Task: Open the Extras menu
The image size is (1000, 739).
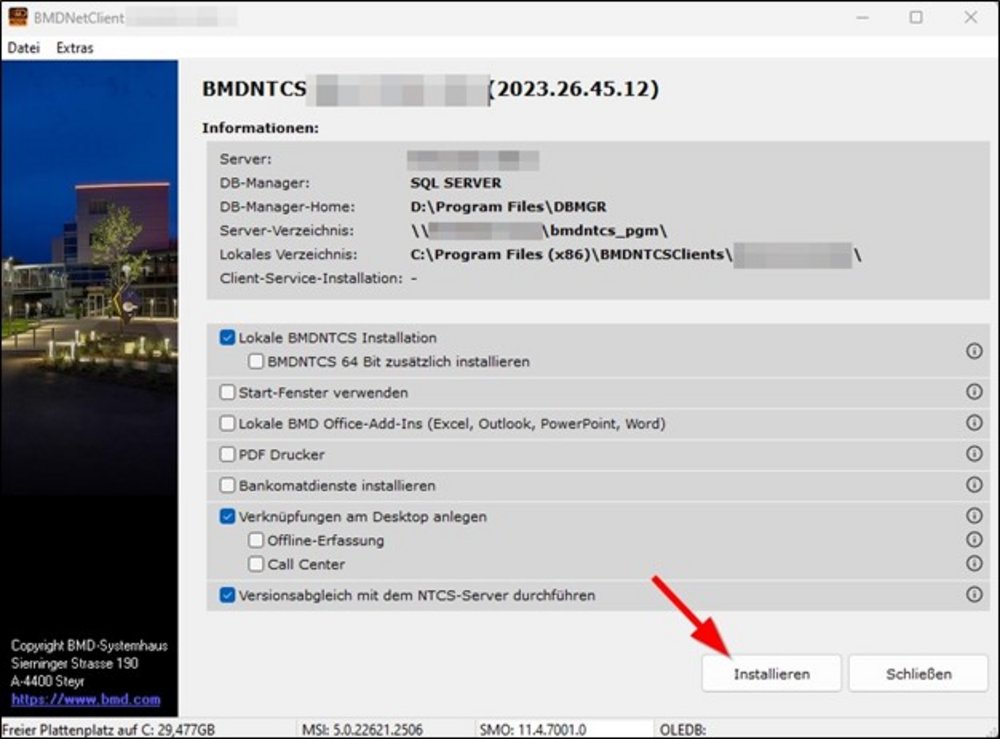Action: coord(75,48)
